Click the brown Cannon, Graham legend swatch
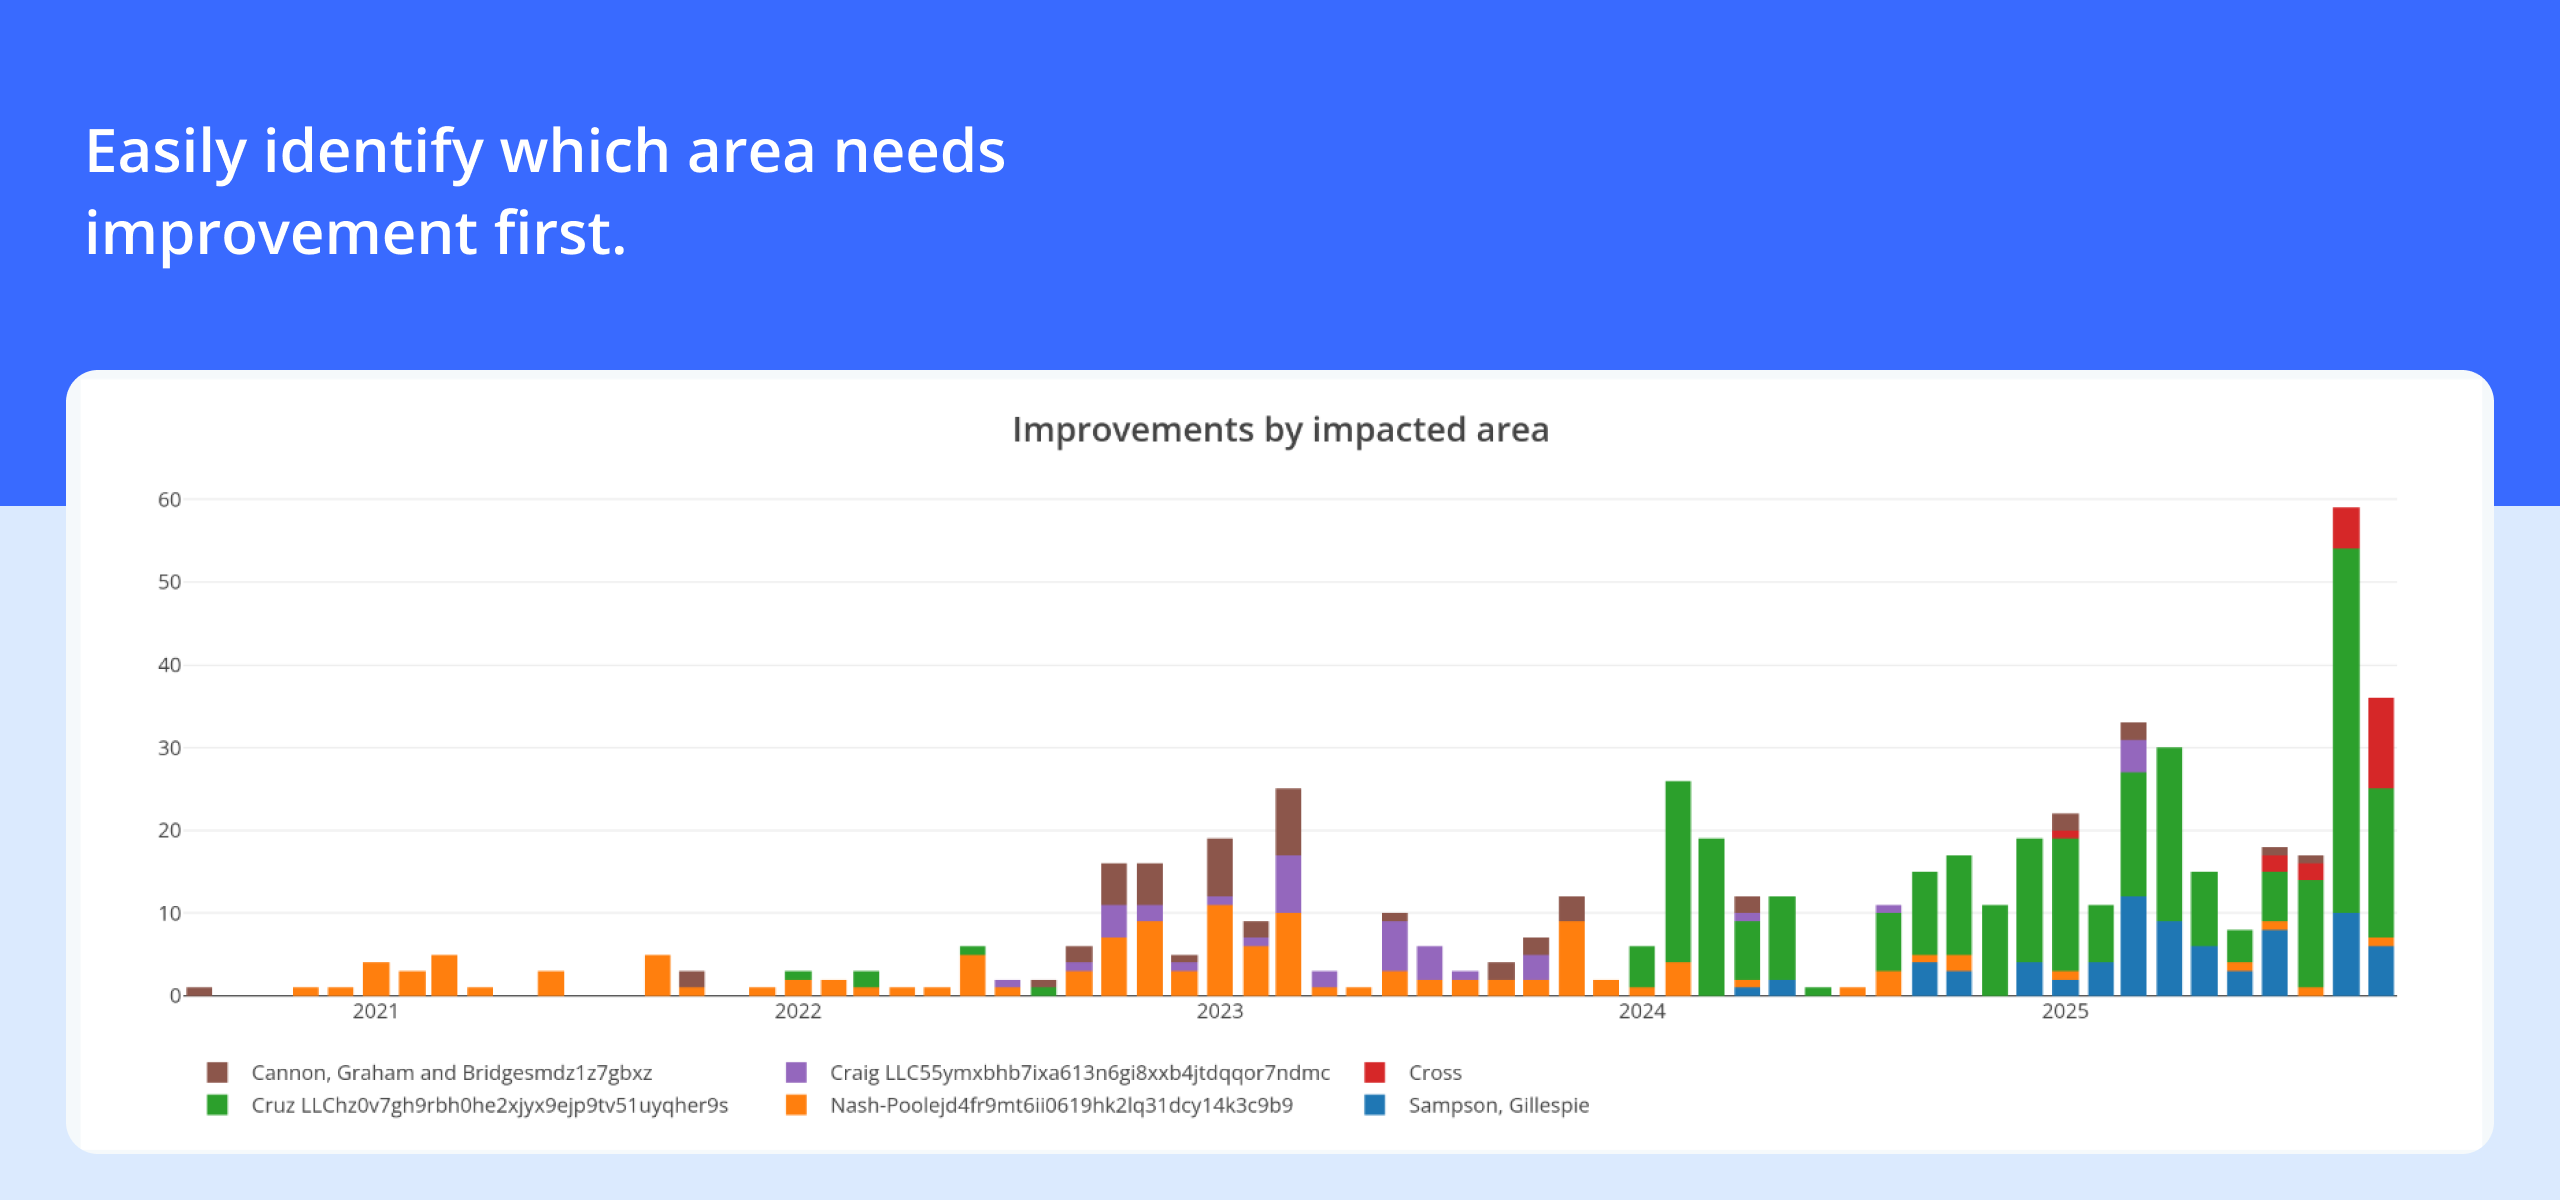This screenshot has width=2560, height=1200. pos(217,1072)
